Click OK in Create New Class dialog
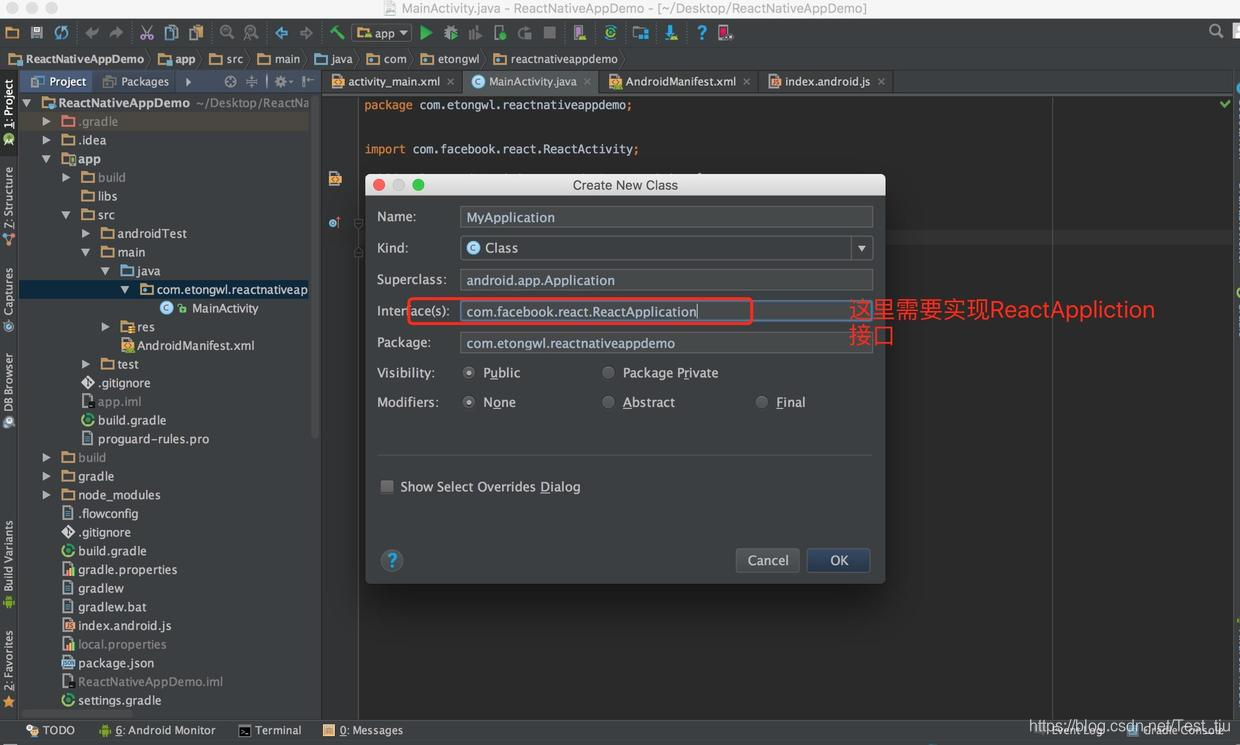 [838, 560]
